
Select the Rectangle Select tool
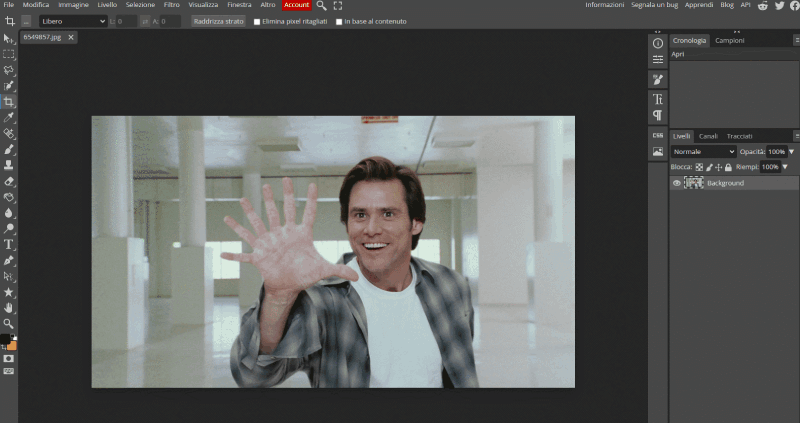tap(9, 54)
